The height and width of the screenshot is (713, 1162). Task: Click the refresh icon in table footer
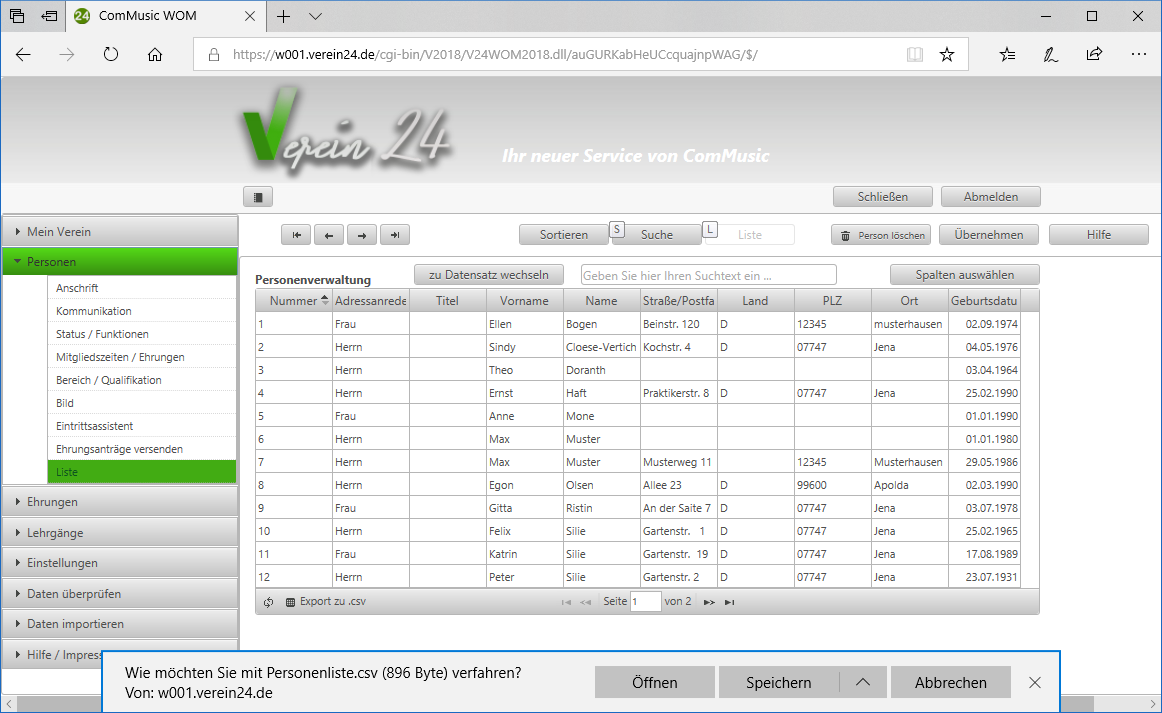tap(268, 602)
